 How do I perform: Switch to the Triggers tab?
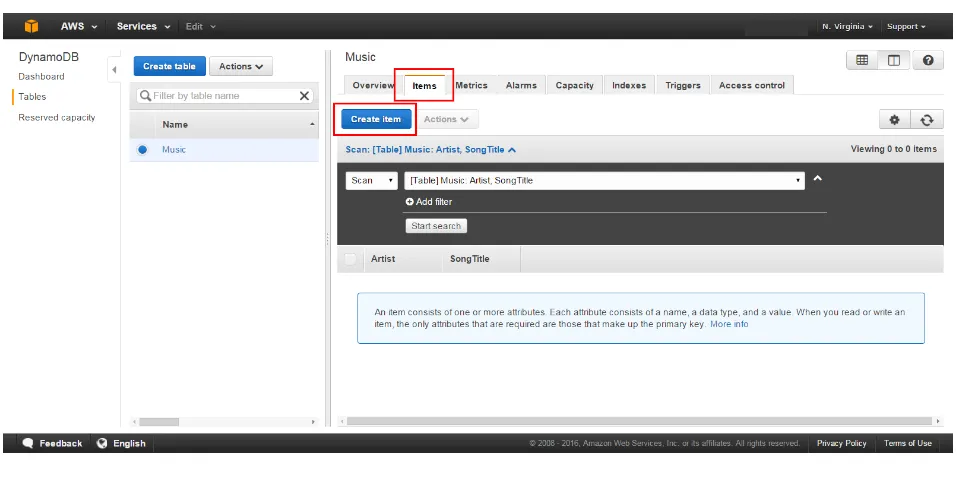pyautogui.click(x=683, y=86)
